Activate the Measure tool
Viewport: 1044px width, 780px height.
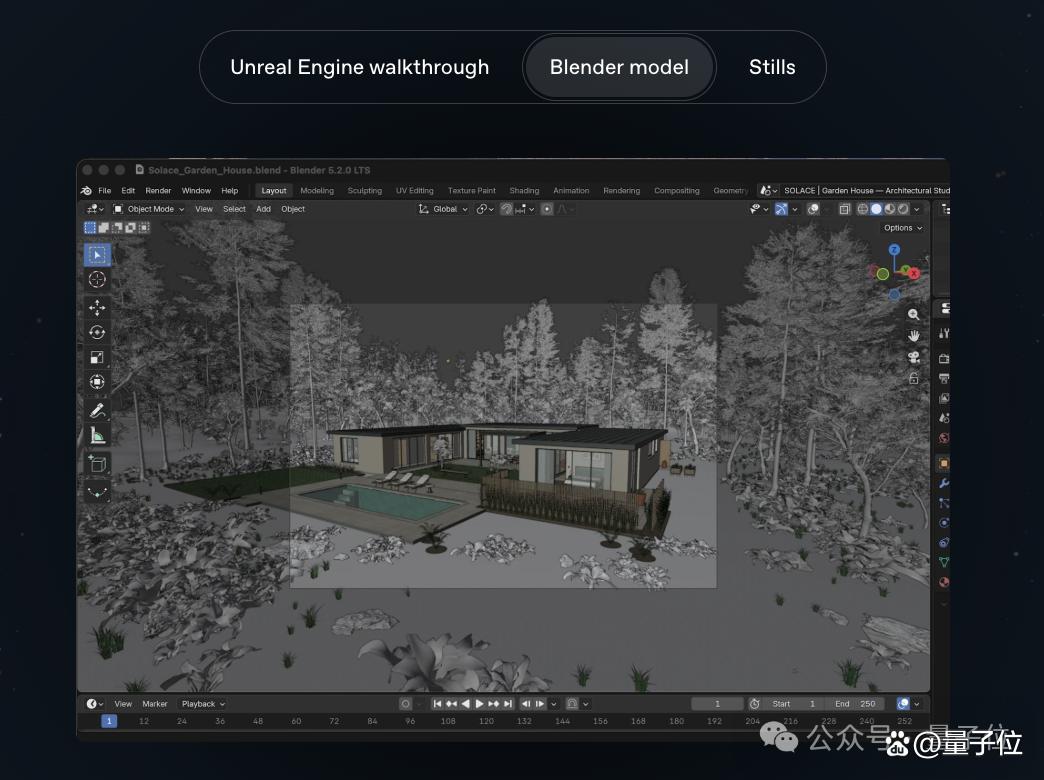[97, 436]
